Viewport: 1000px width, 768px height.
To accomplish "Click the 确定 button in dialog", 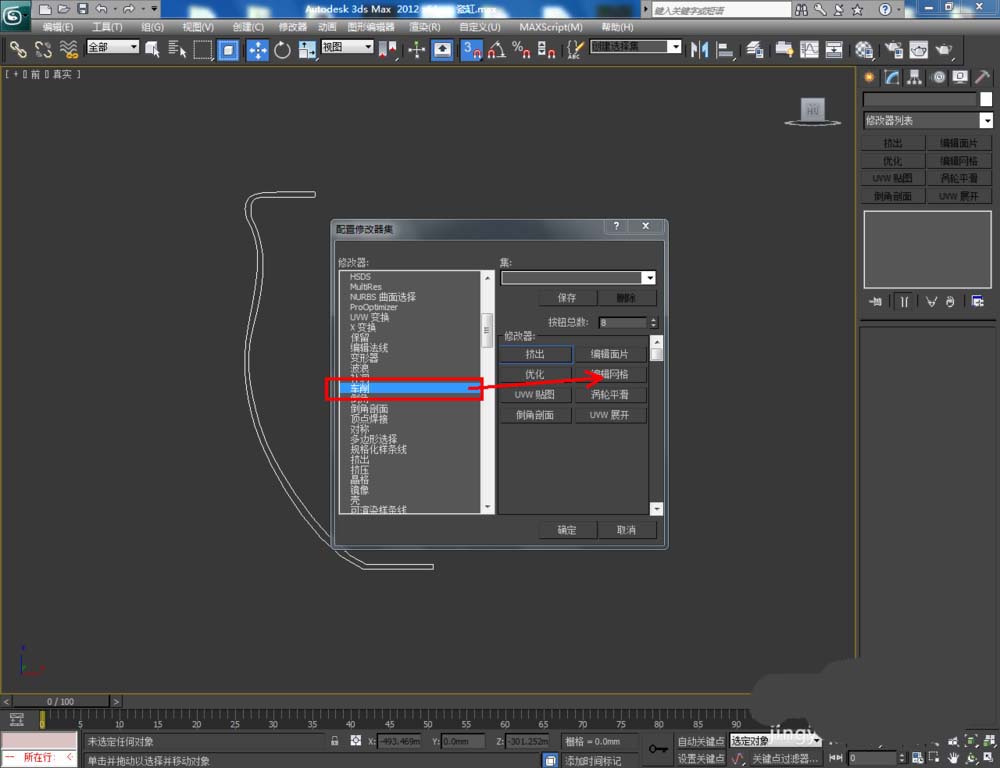I will pyautogui.click(x=567, y=530).
